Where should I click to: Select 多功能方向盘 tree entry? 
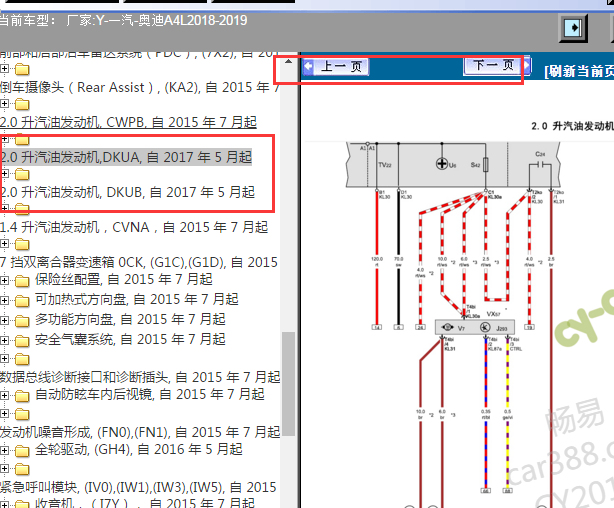point(130,319)
